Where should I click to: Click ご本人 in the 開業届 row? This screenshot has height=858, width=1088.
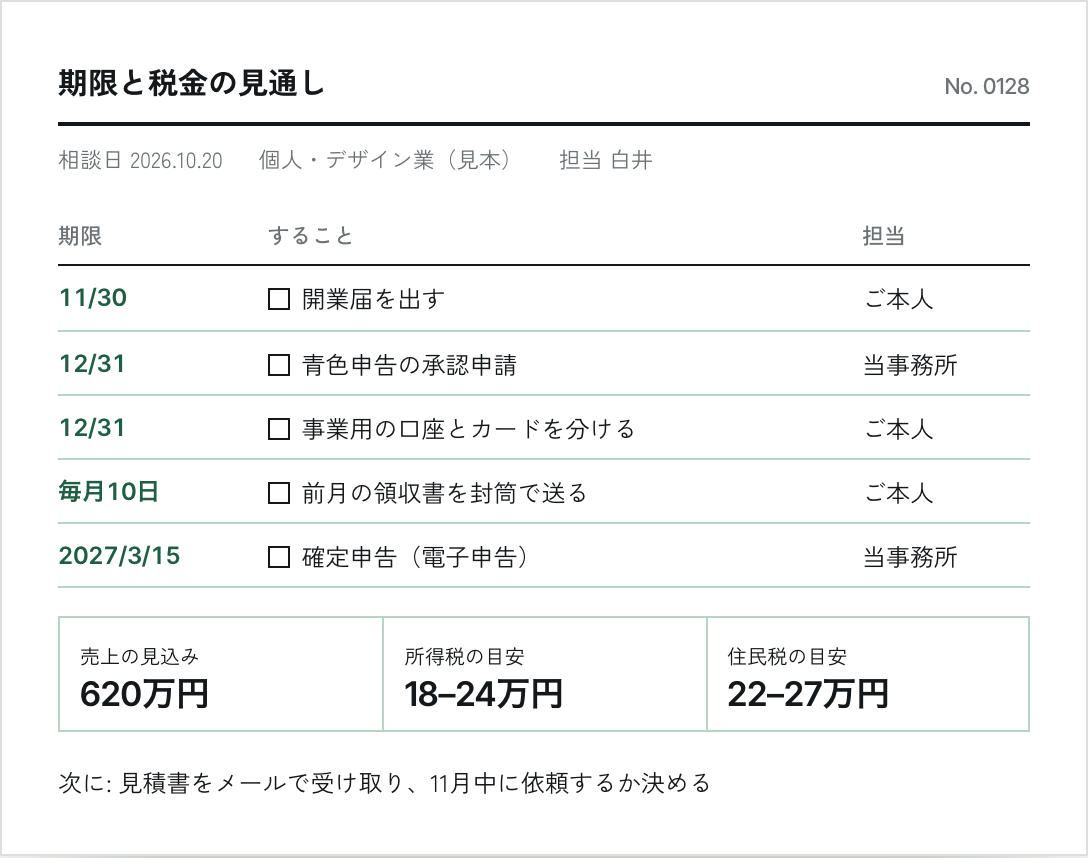tap(898, 300)
